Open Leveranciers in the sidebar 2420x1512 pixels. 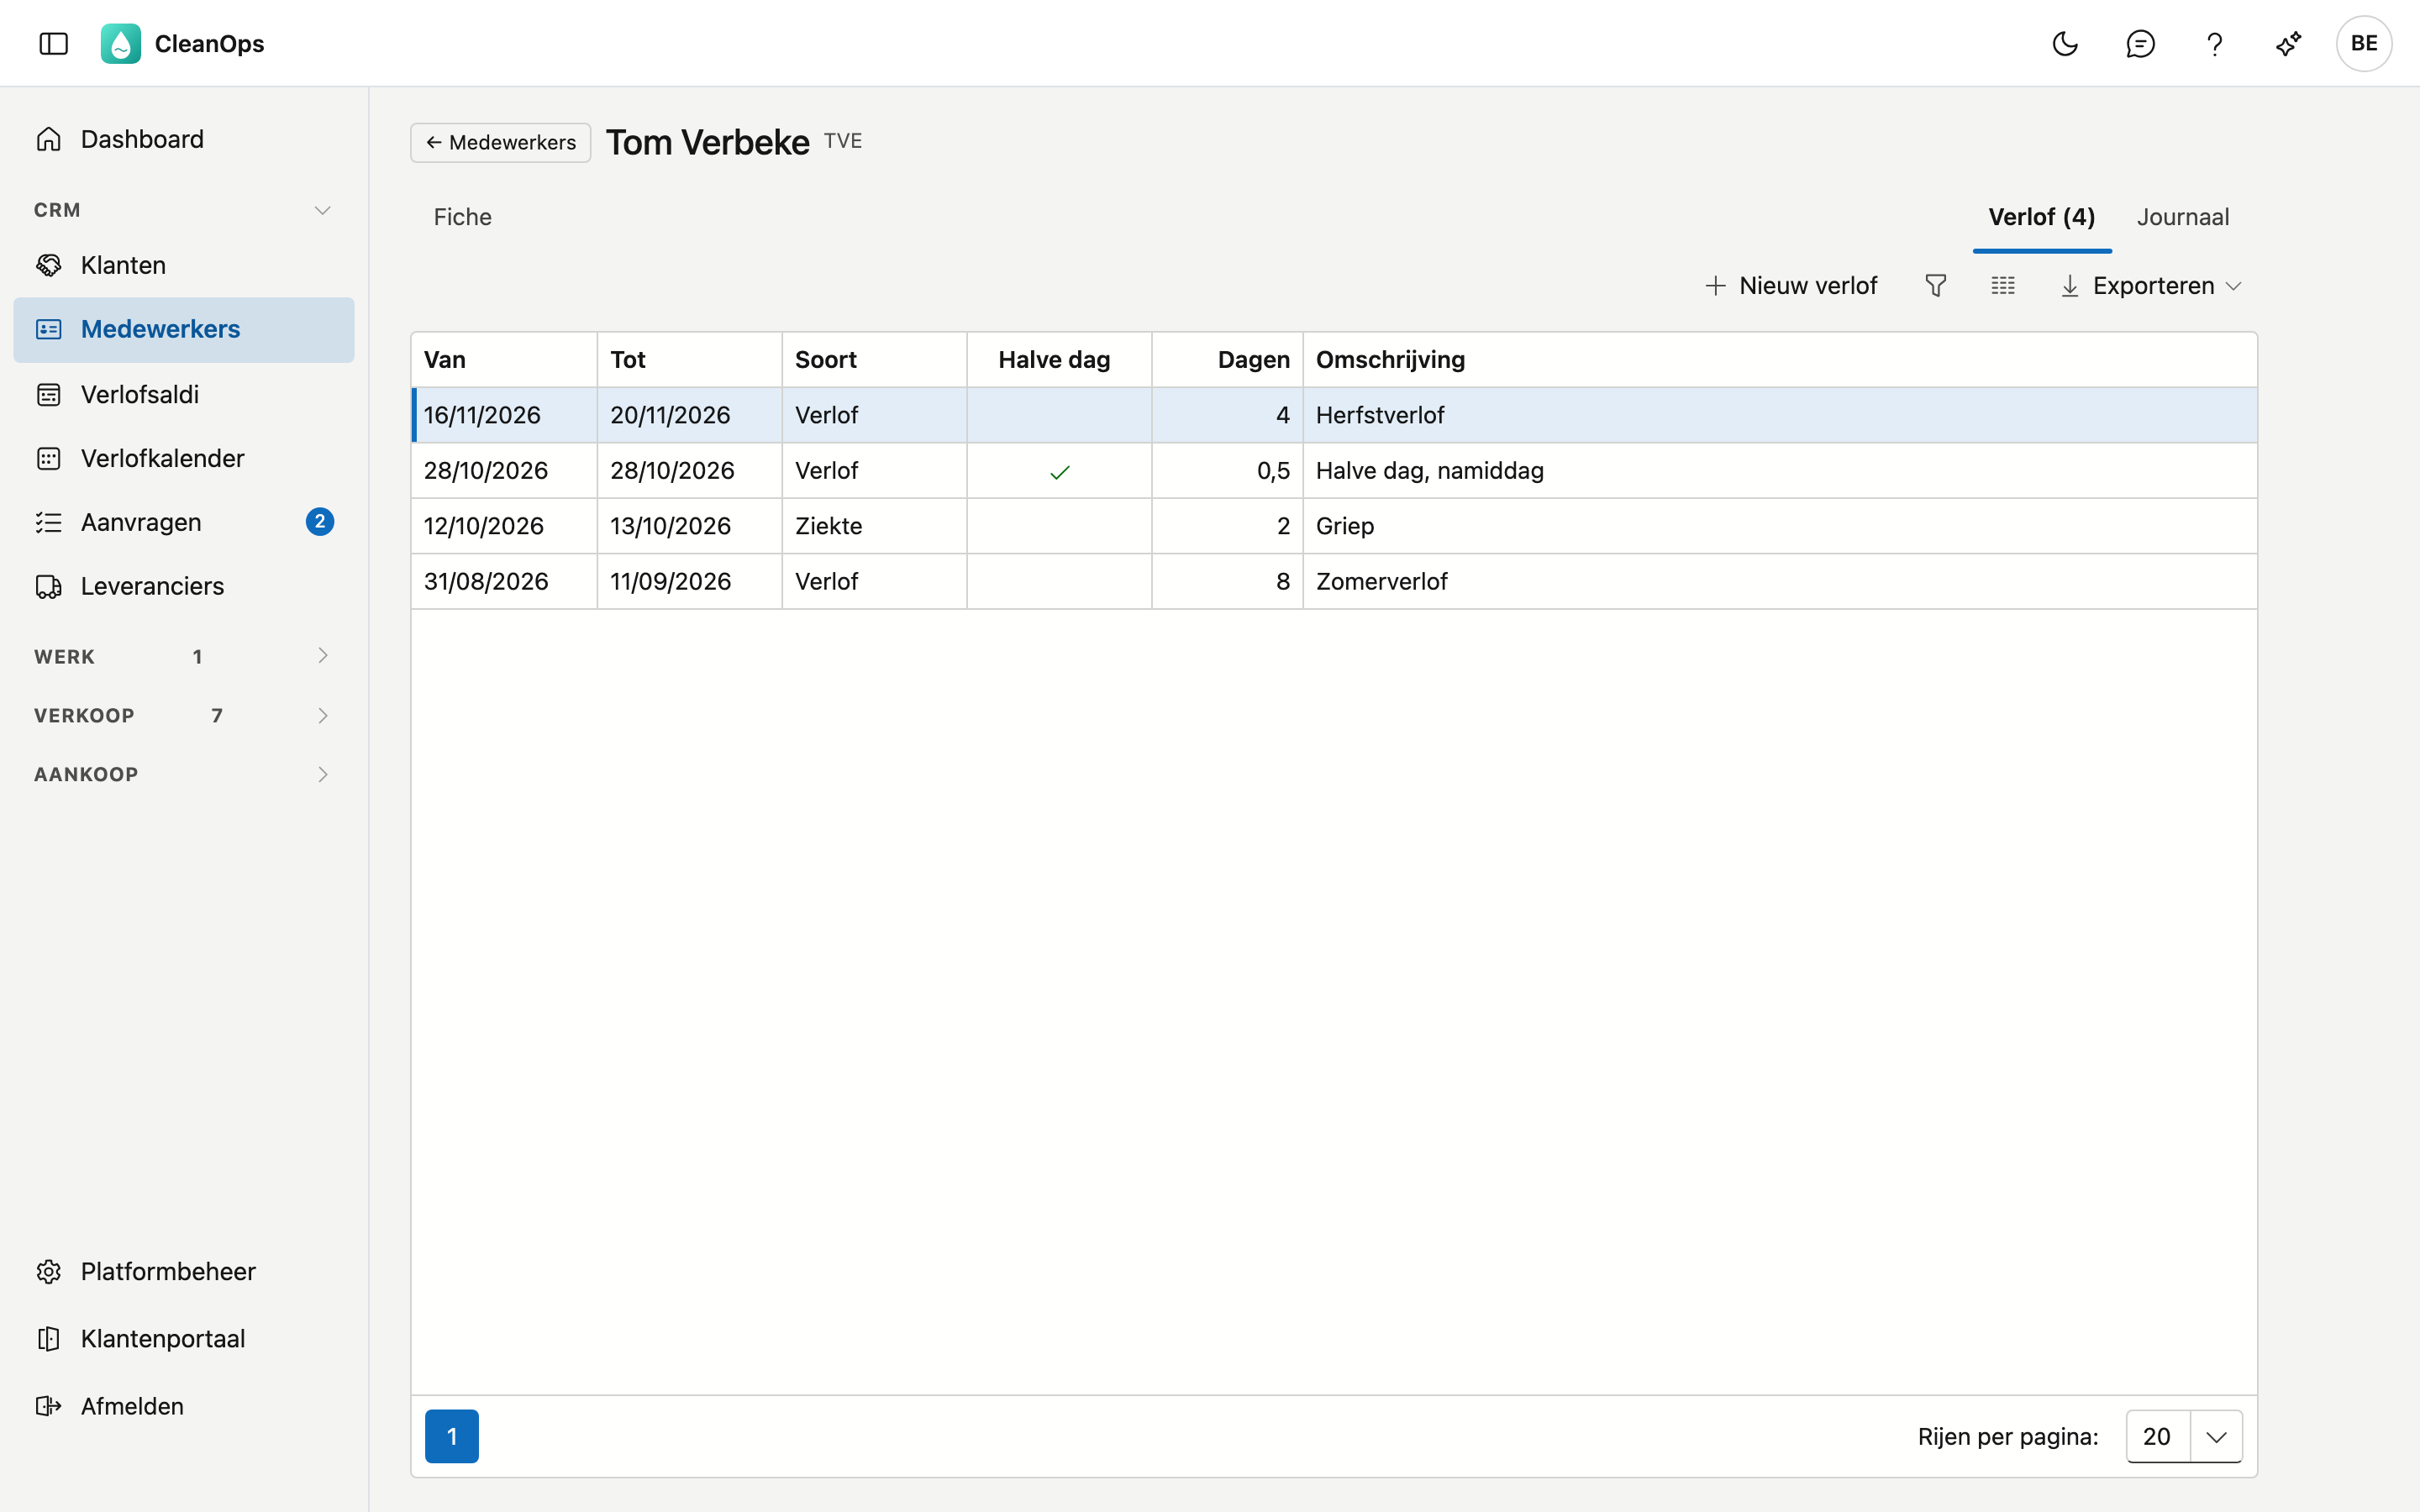click(x=184, y=586)
